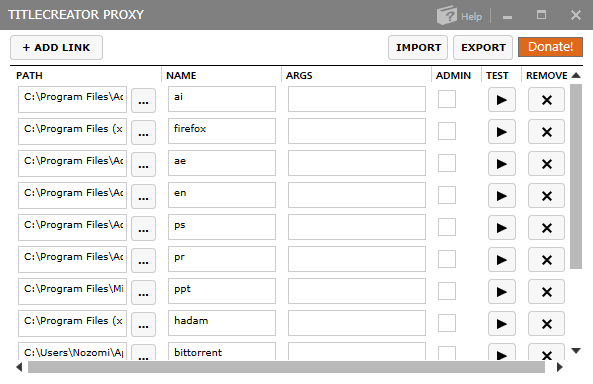Viewport: 593px width, 384px height.
Task: Click the path field of hadam row
Action: pyautogui.click(x=72, y=323)
